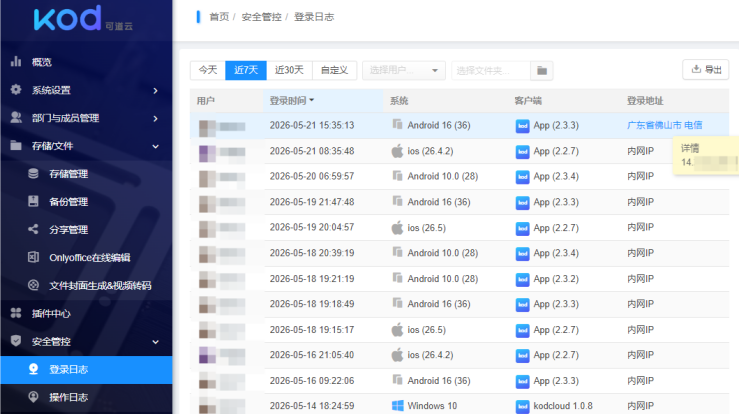Screen dimensions: 739x414
Task: Click ios (26.5) in the 19:15:17 row
Action: coord(427,330)
